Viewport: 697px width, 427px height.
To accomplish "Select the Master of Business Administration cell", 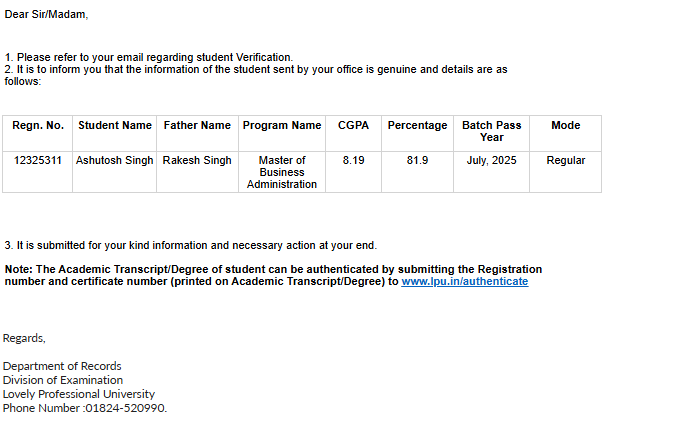I will [x=282, y=172].
